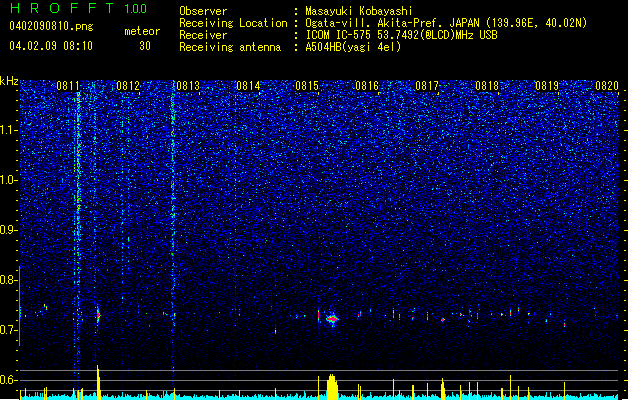This screenshot has width=629, height=400.
Task: Click the kHz axis unit label
Action: (9, 81)
